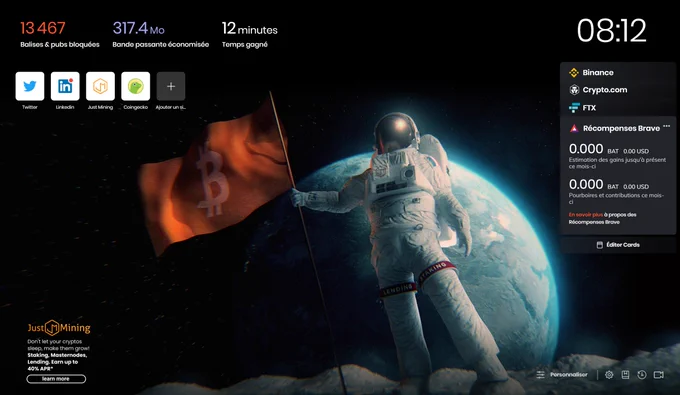Click the Just Mining sponsor logo
The image size is (680, 395).
coord(59,328)
